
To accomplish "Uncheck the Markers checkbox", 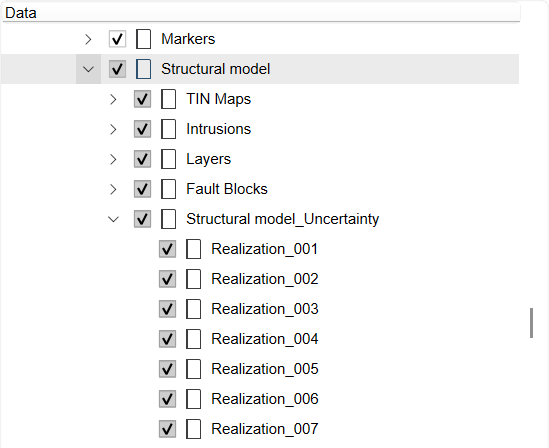I will [117, 39].
